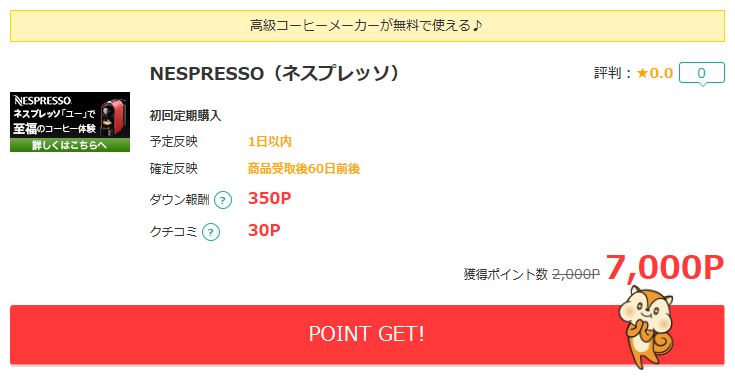Click the 商品受取後60日前後 text
Viewport: 735px width, 379px height.
[304, 169]
